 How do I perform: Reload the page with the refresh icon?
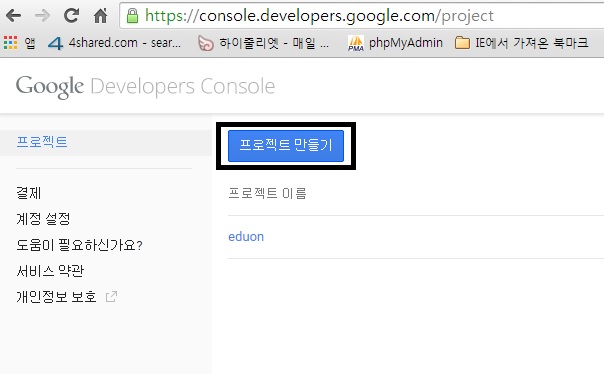point(71,15)
